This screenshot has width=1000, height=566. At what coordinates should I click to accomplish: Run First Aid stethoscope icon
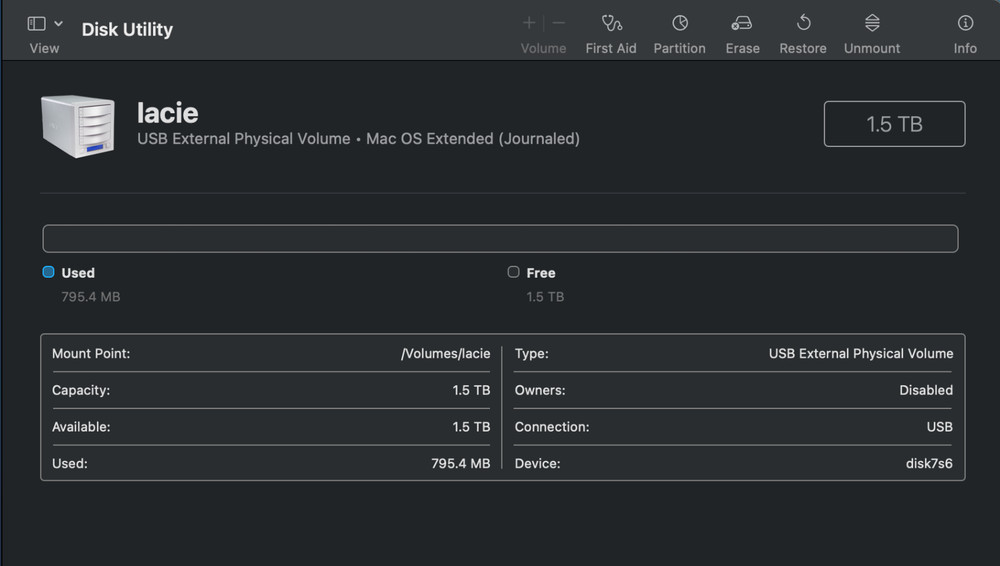[612, 23]
